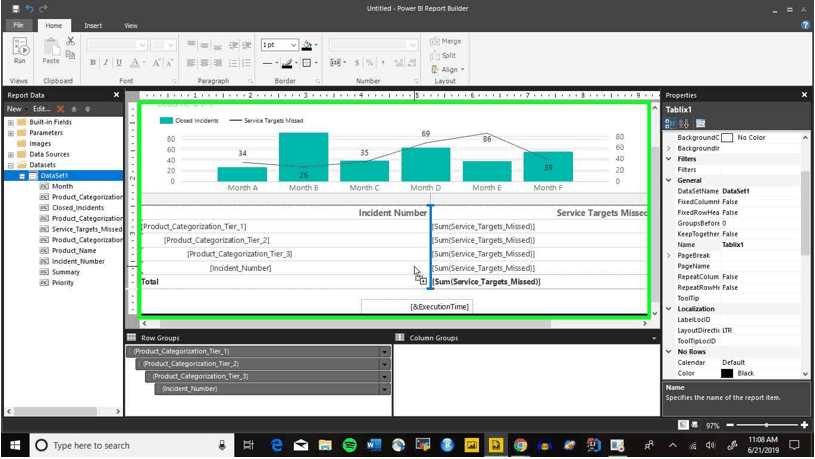Select the Closed_Incidents field
The height and width of the screenshot is (459, 815).
pyautogui.click(x=77, y=207)
